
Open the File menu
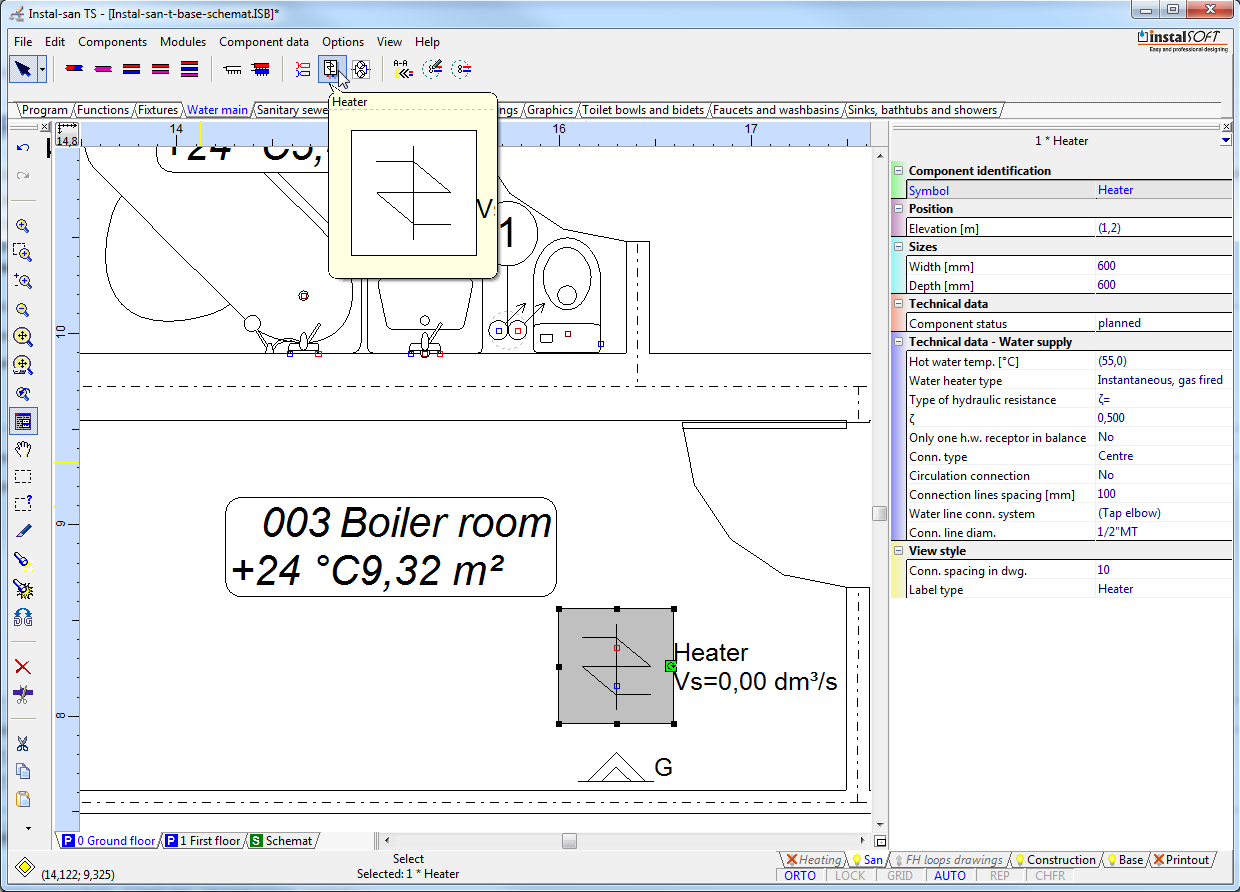pyautogui.click(x=23, y=42)
